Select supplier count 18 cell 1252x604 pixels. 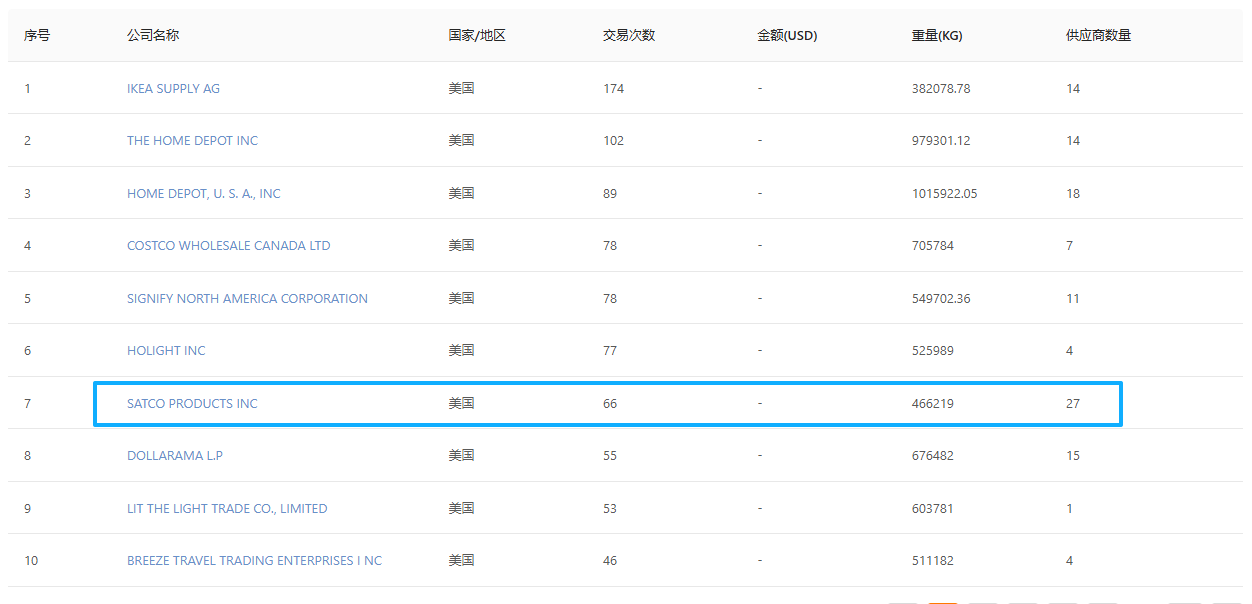click(x=1073, y=193)
